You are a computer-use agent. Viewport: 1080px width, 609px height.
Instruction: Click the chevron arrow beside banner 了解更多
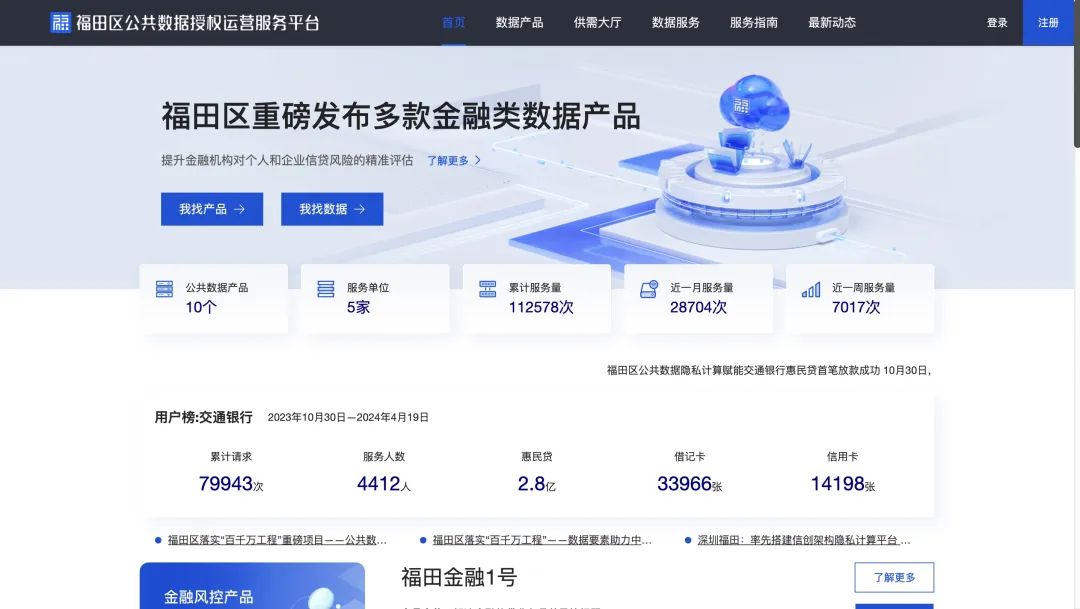[x=478, y=160]
